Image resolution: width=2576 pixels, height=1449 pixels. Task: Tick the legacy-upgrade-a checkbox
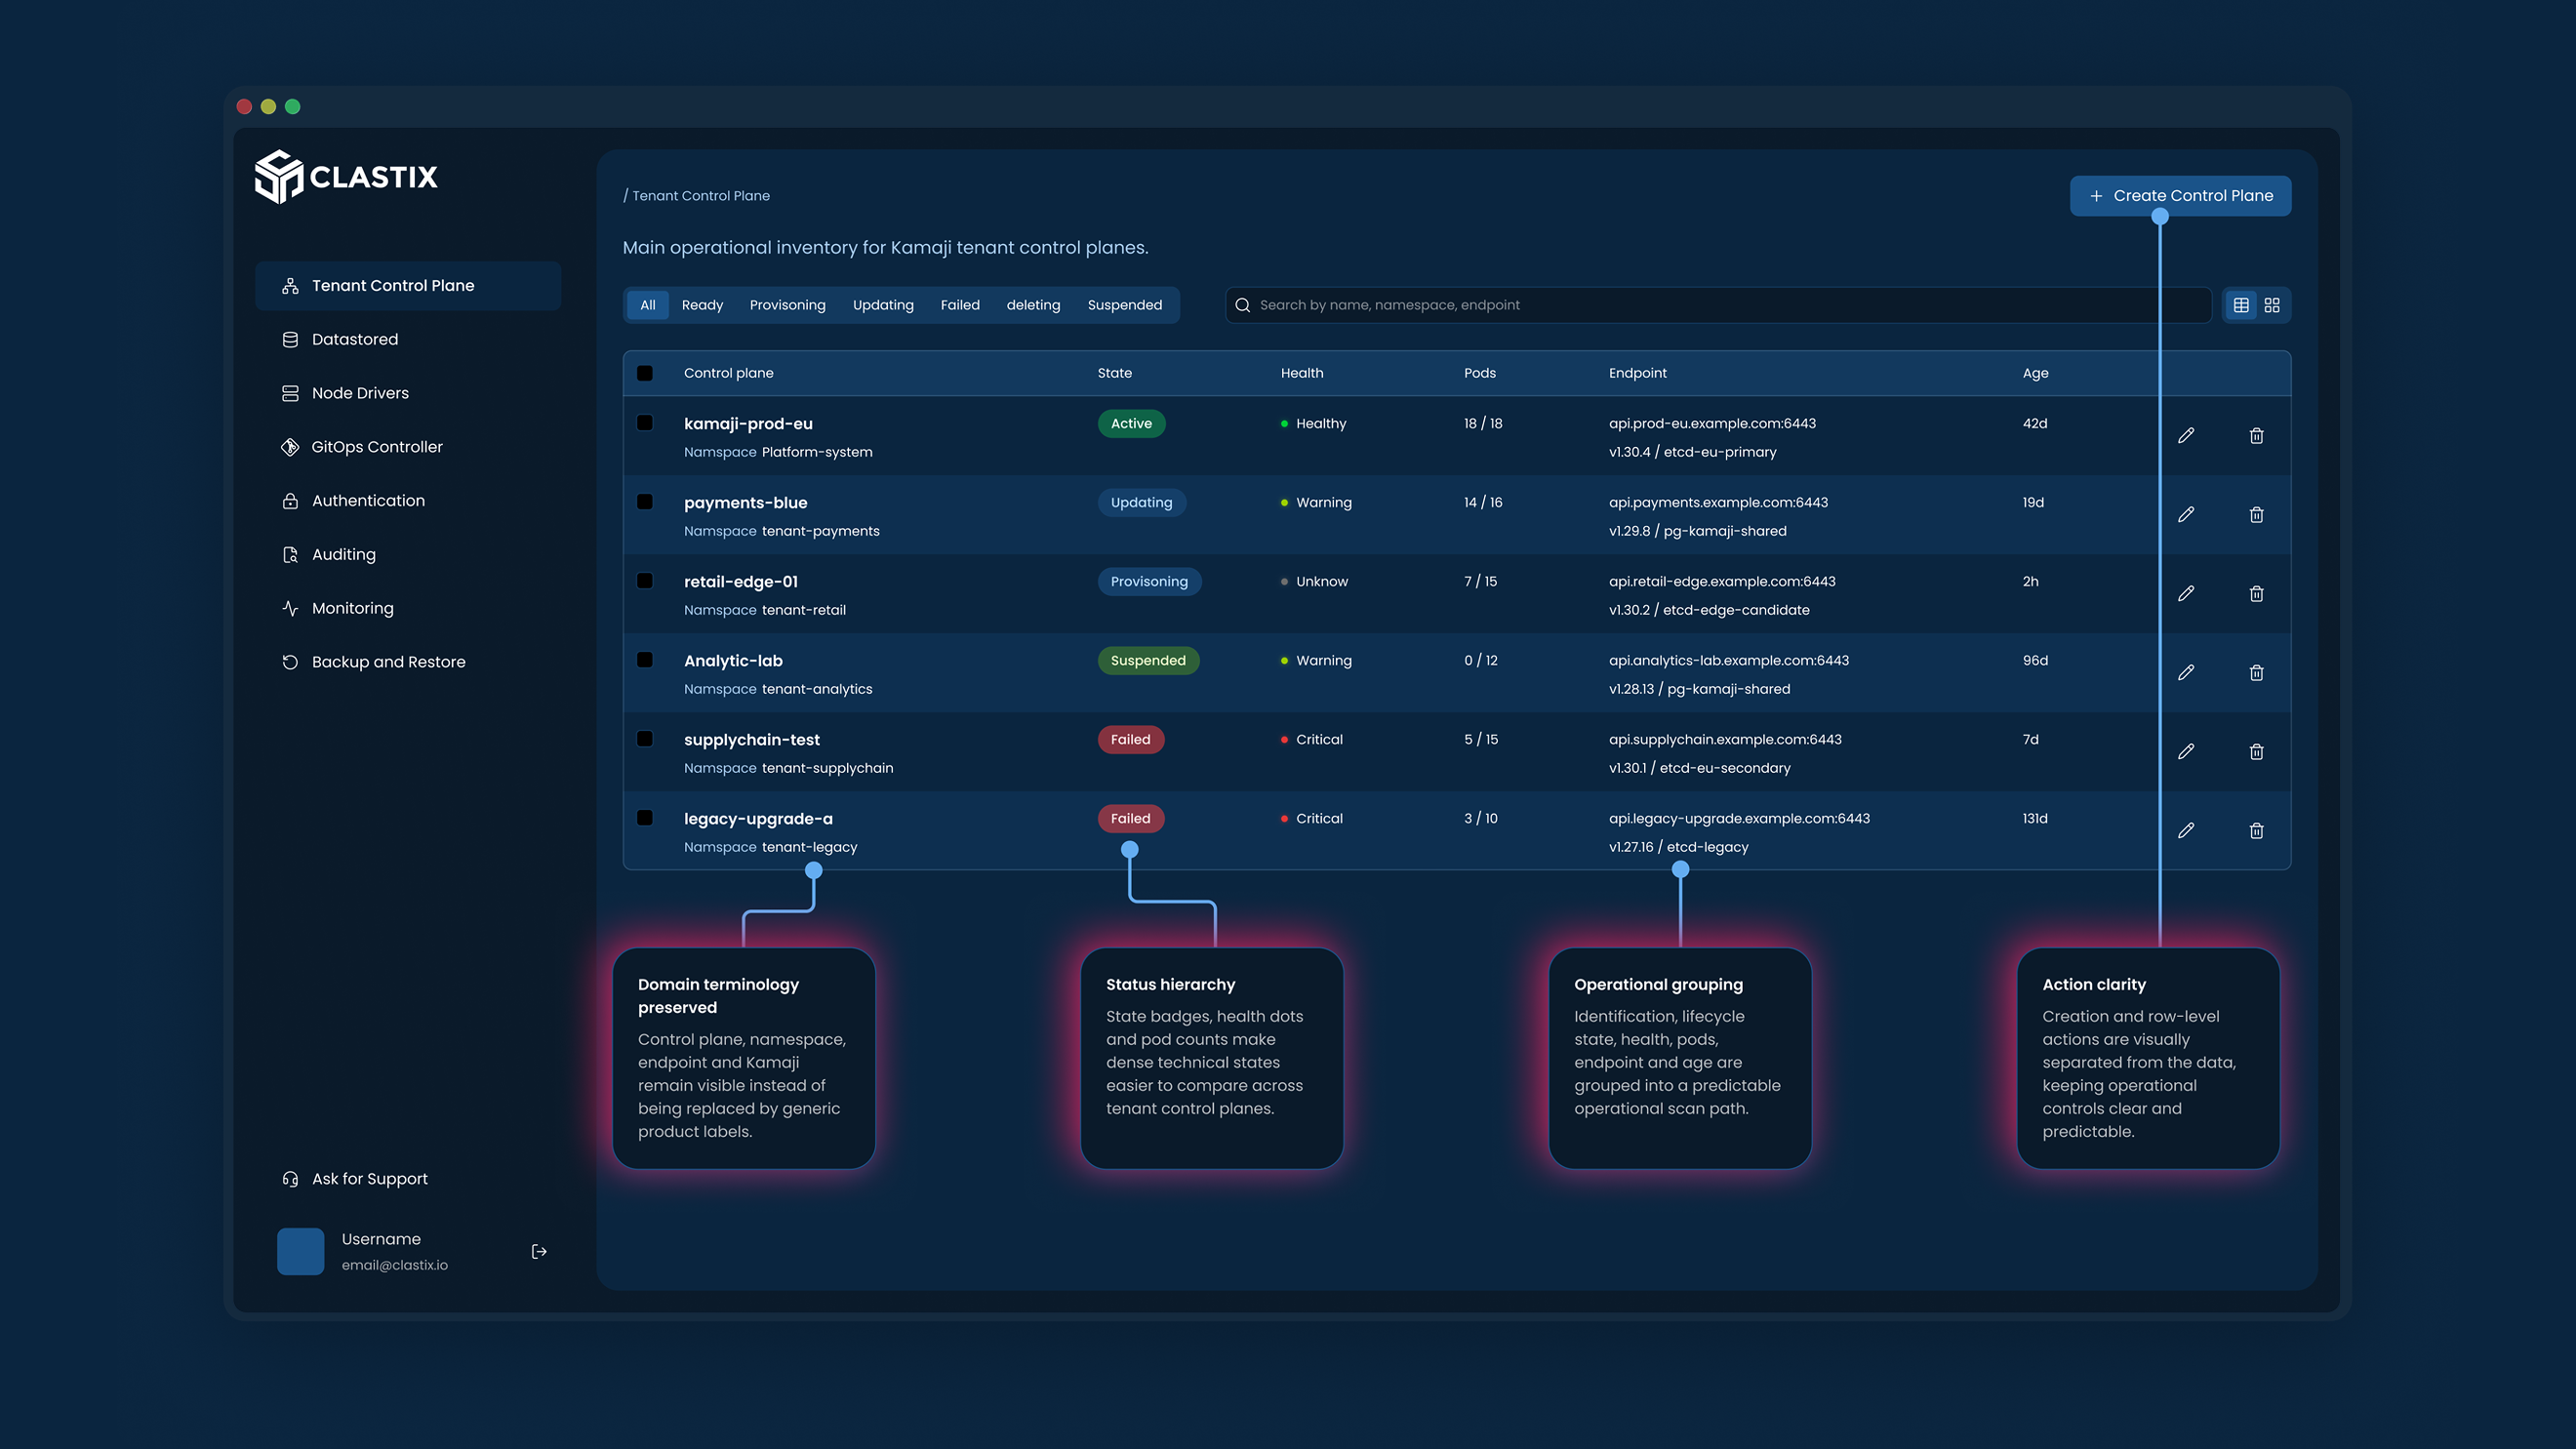[x=645, y=818]
